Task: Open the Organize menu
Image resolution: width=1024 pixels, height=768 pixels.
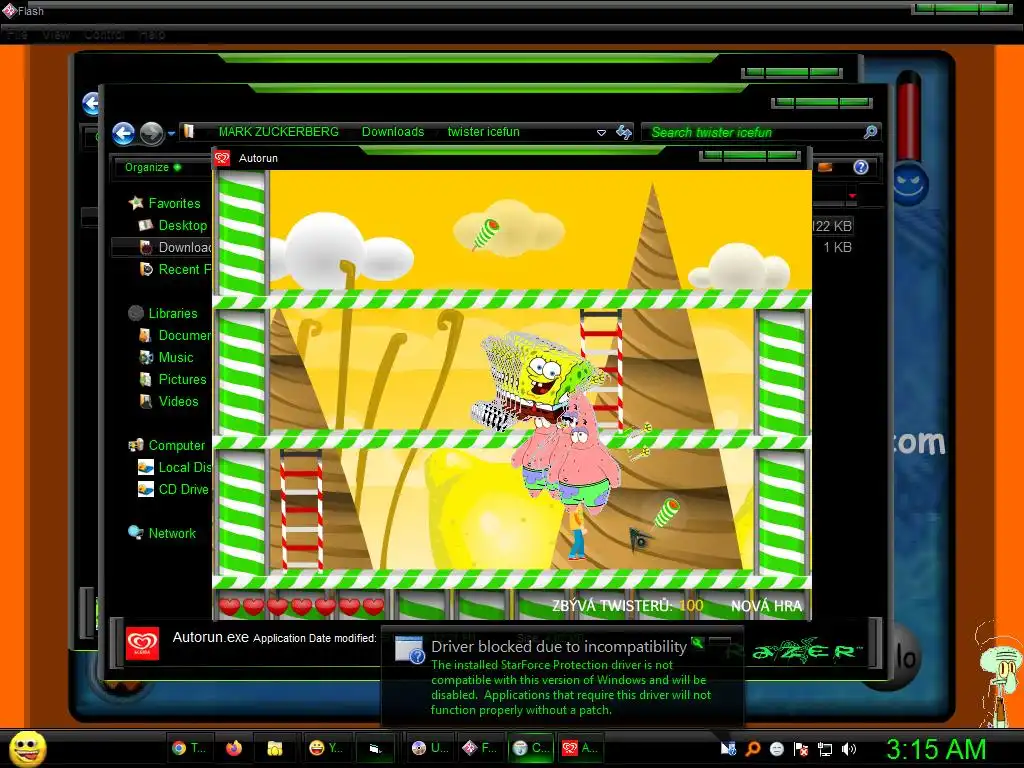Action: click(x=153, y=168)
